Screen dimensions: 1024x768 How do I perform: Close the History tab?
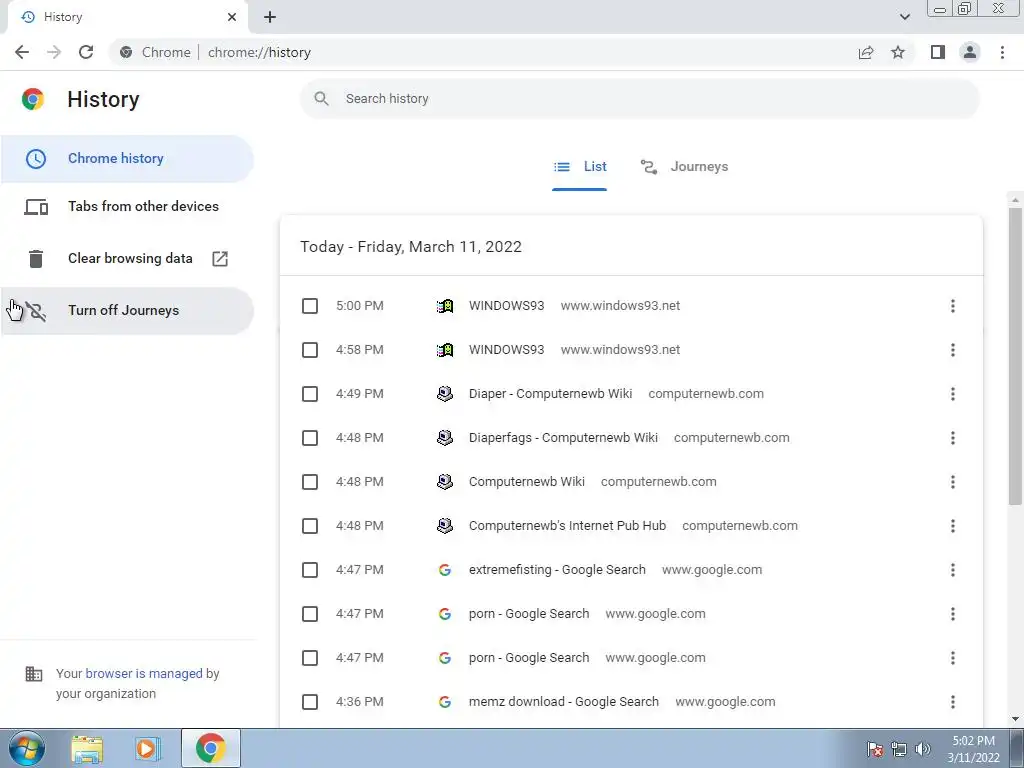point(232,17)
